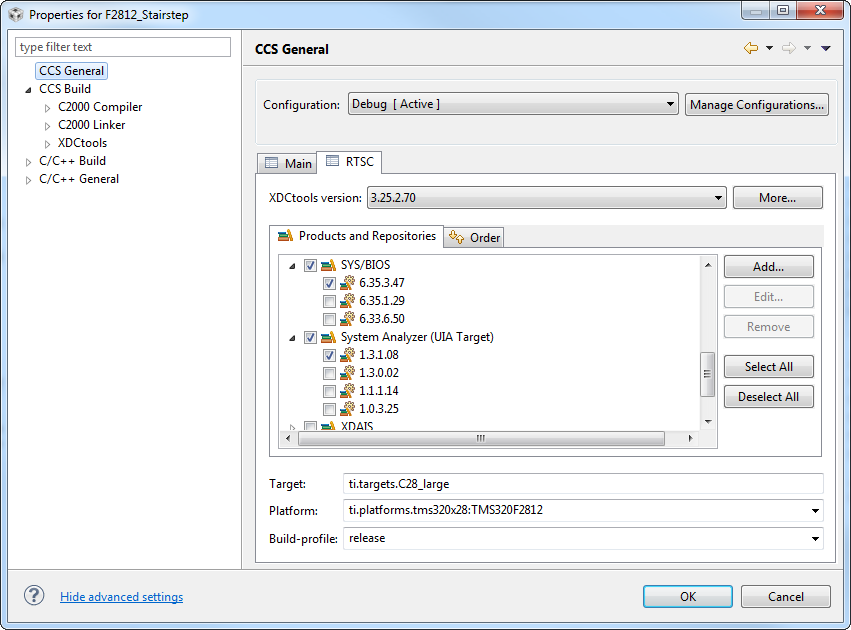Click the type filter text field

(123, 47)
